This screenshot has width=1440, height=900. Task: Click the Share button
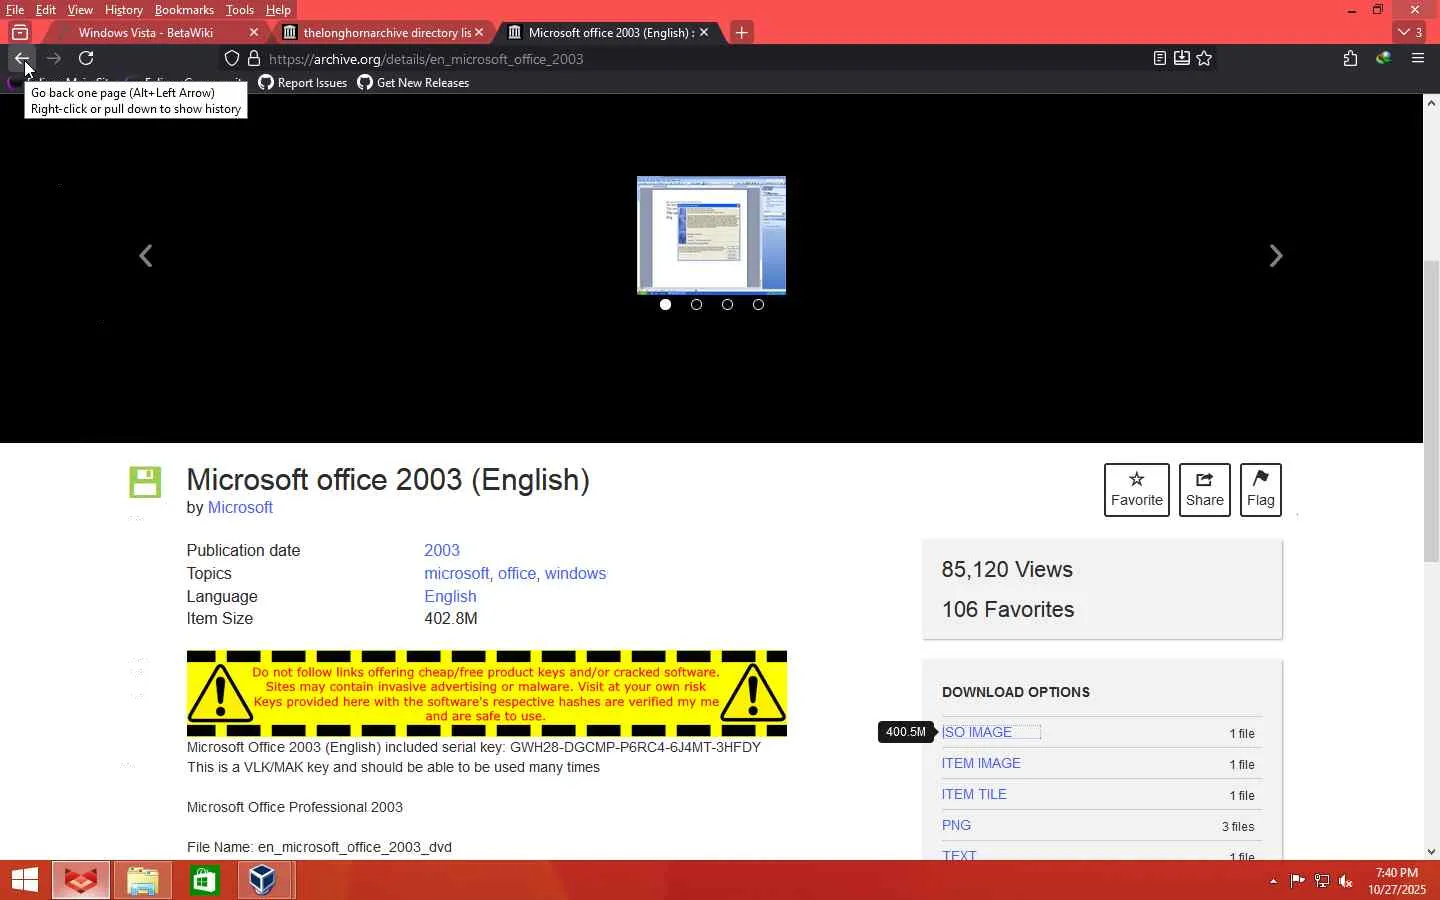1205,490
